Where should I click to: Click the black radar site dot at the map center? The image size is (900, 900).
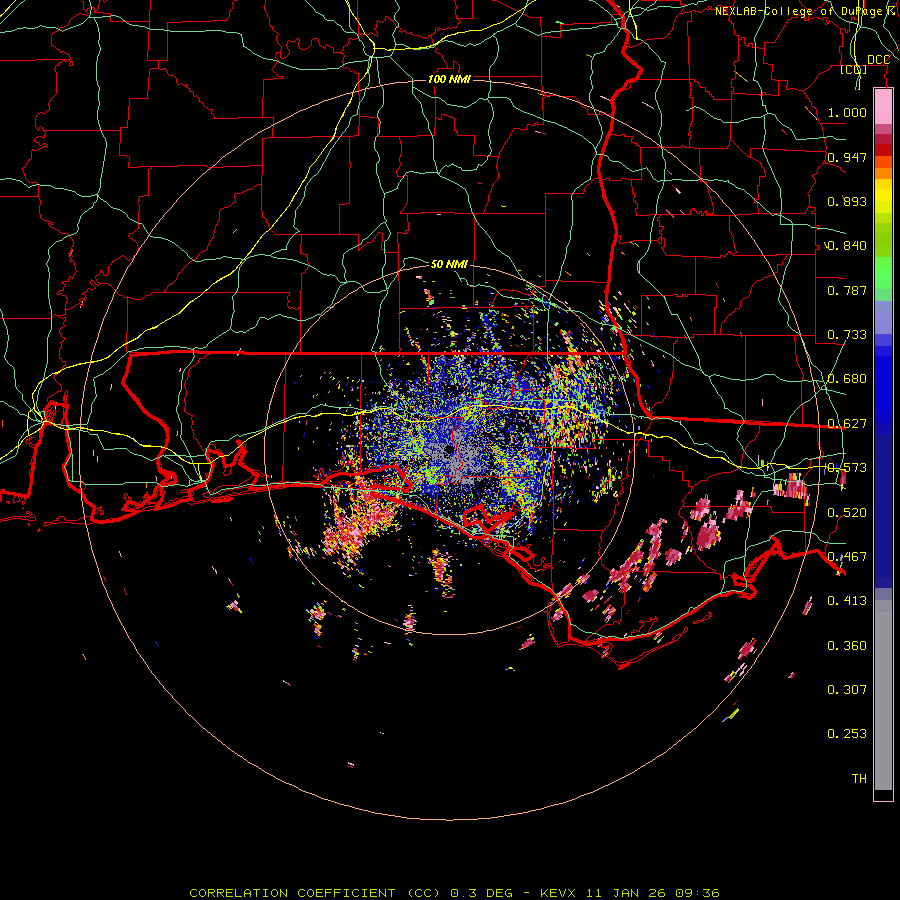449,450
